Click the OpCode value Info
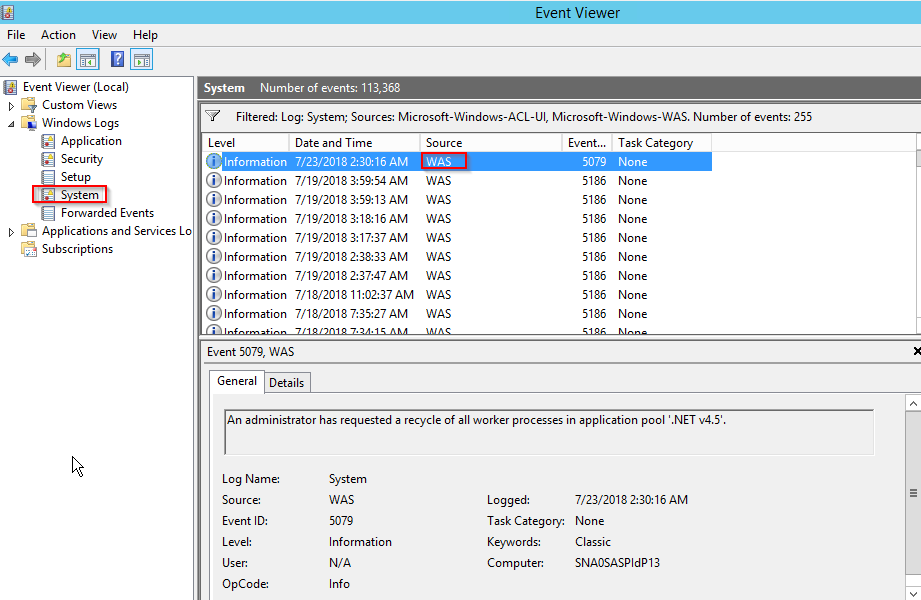The height and width of the screenshot is (600, 921). [340, 584]
